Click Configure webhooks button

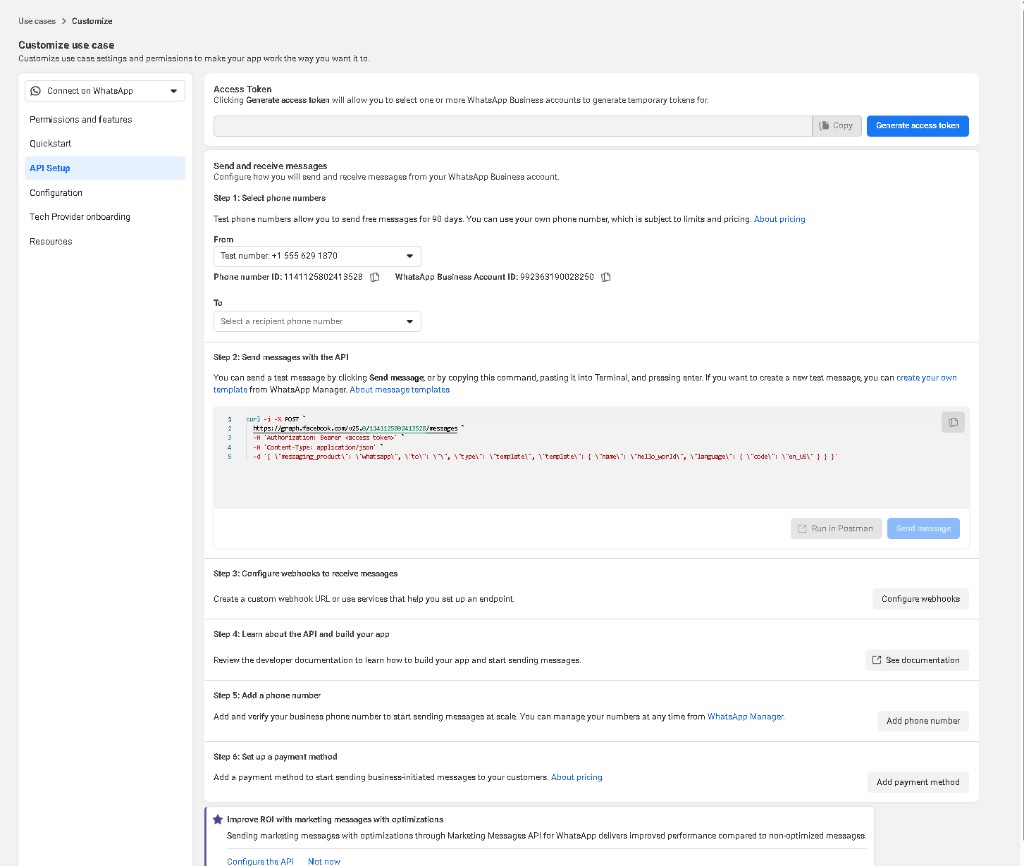[920, 599]
